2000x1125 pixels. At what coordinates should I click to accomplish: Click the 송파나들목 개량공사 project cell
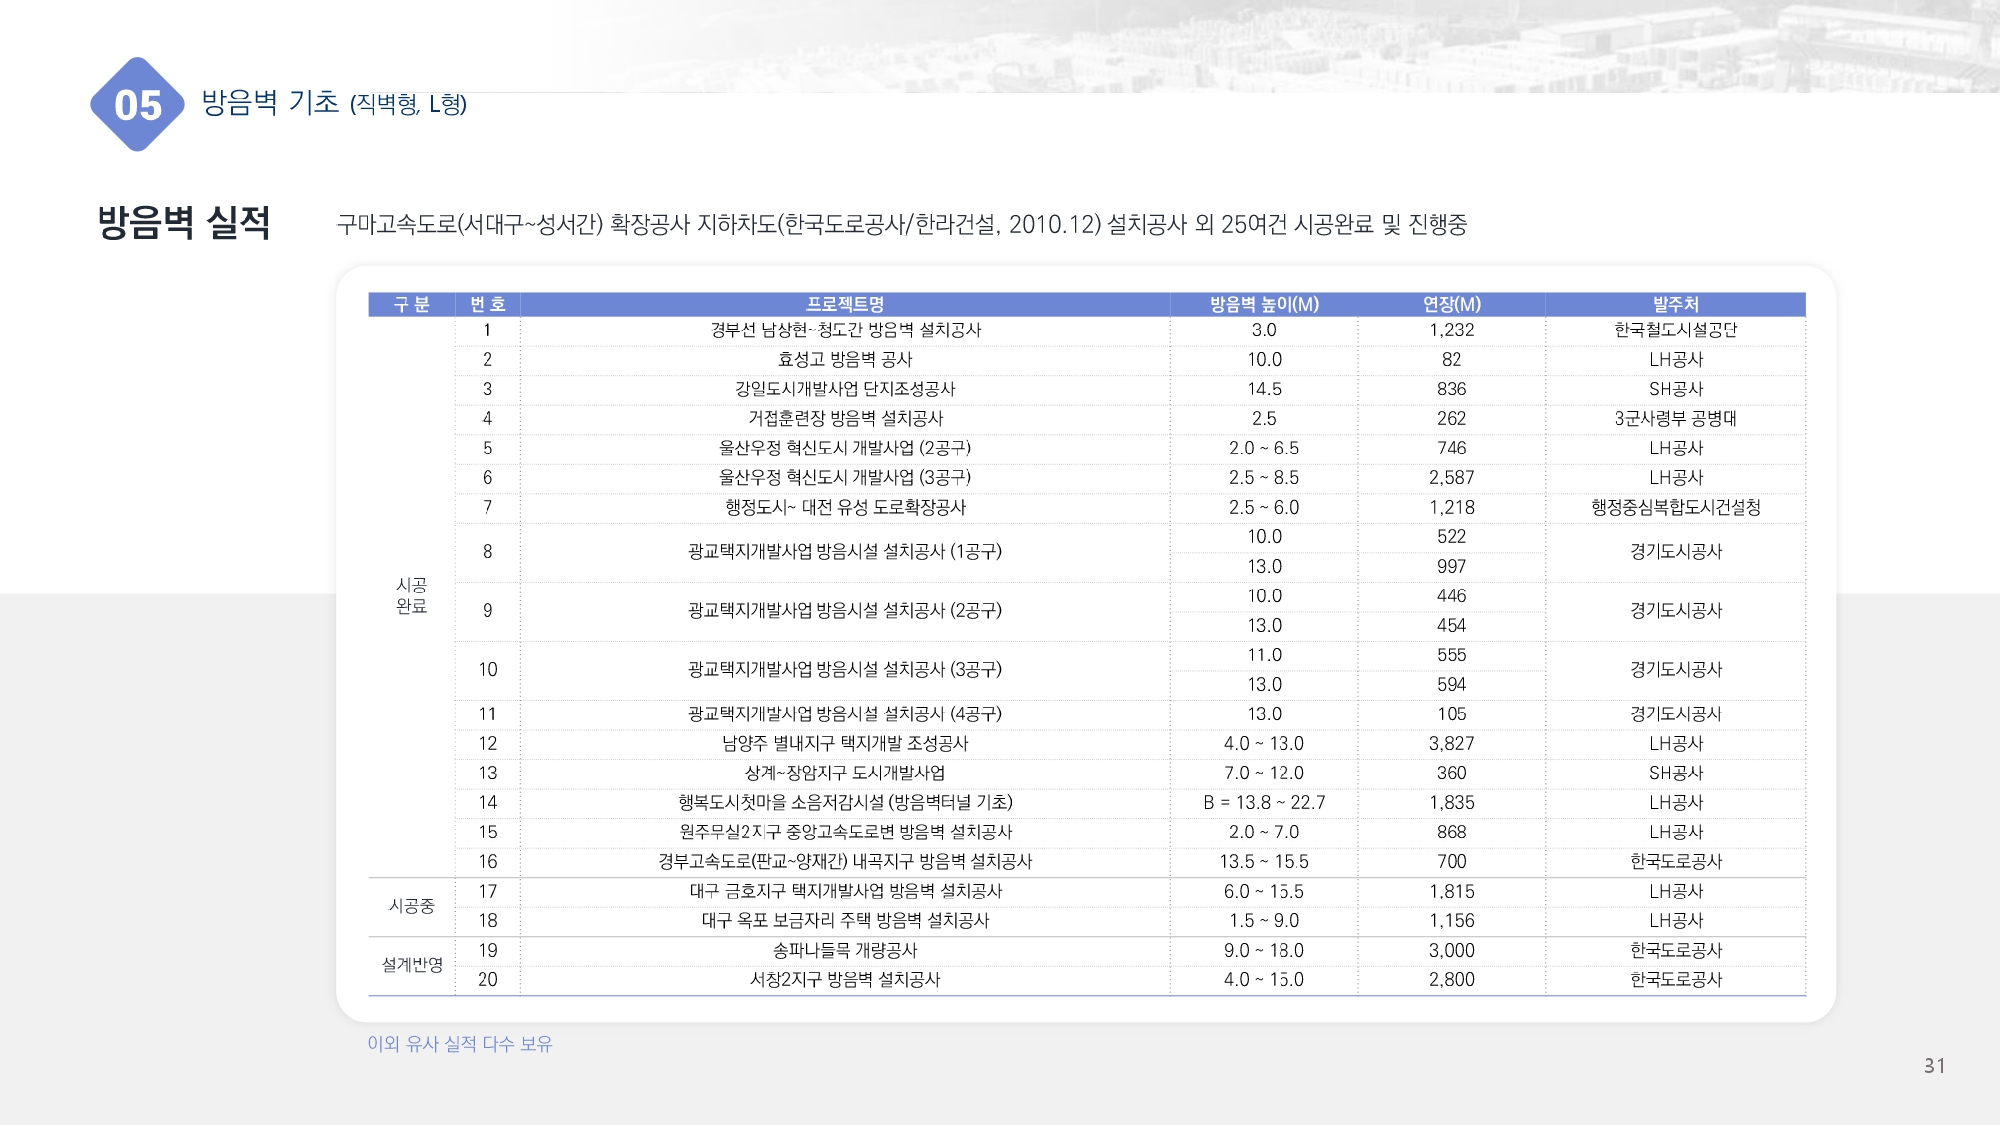[x=844, y=950]
